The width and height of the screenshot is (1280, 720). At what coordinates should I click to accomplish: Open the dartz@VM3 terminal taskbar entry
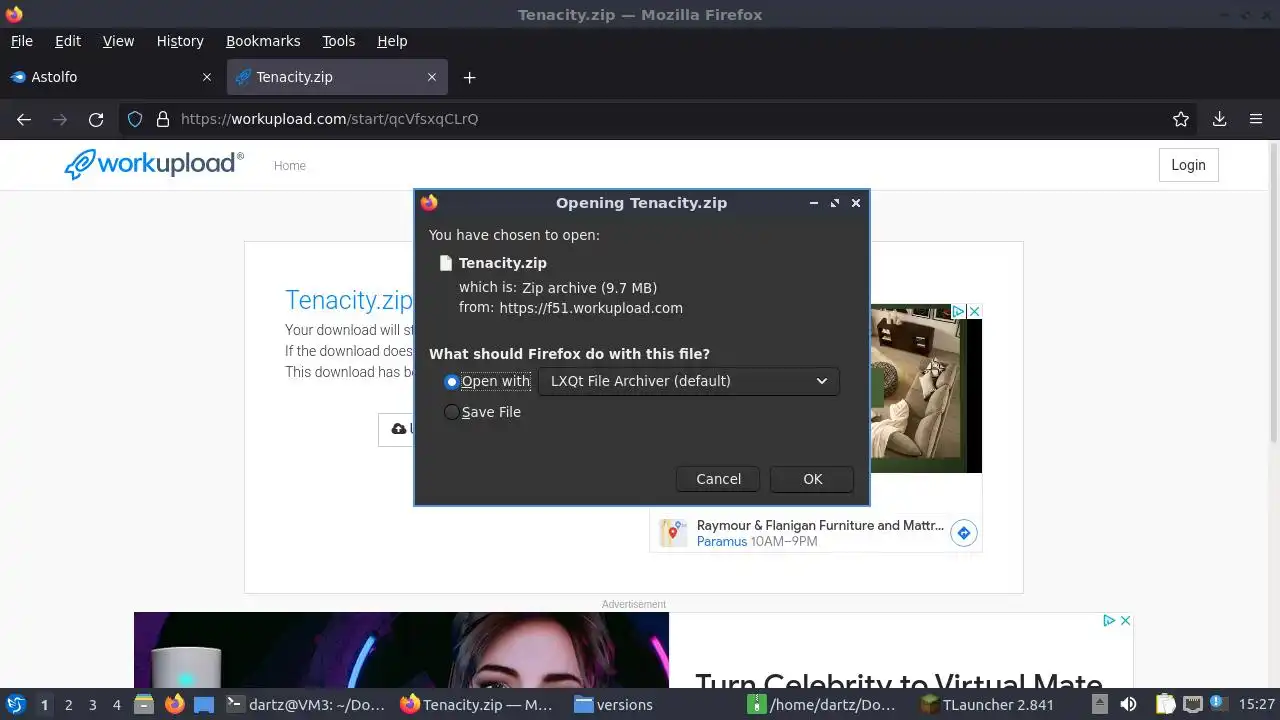click(x=306, y=704)
